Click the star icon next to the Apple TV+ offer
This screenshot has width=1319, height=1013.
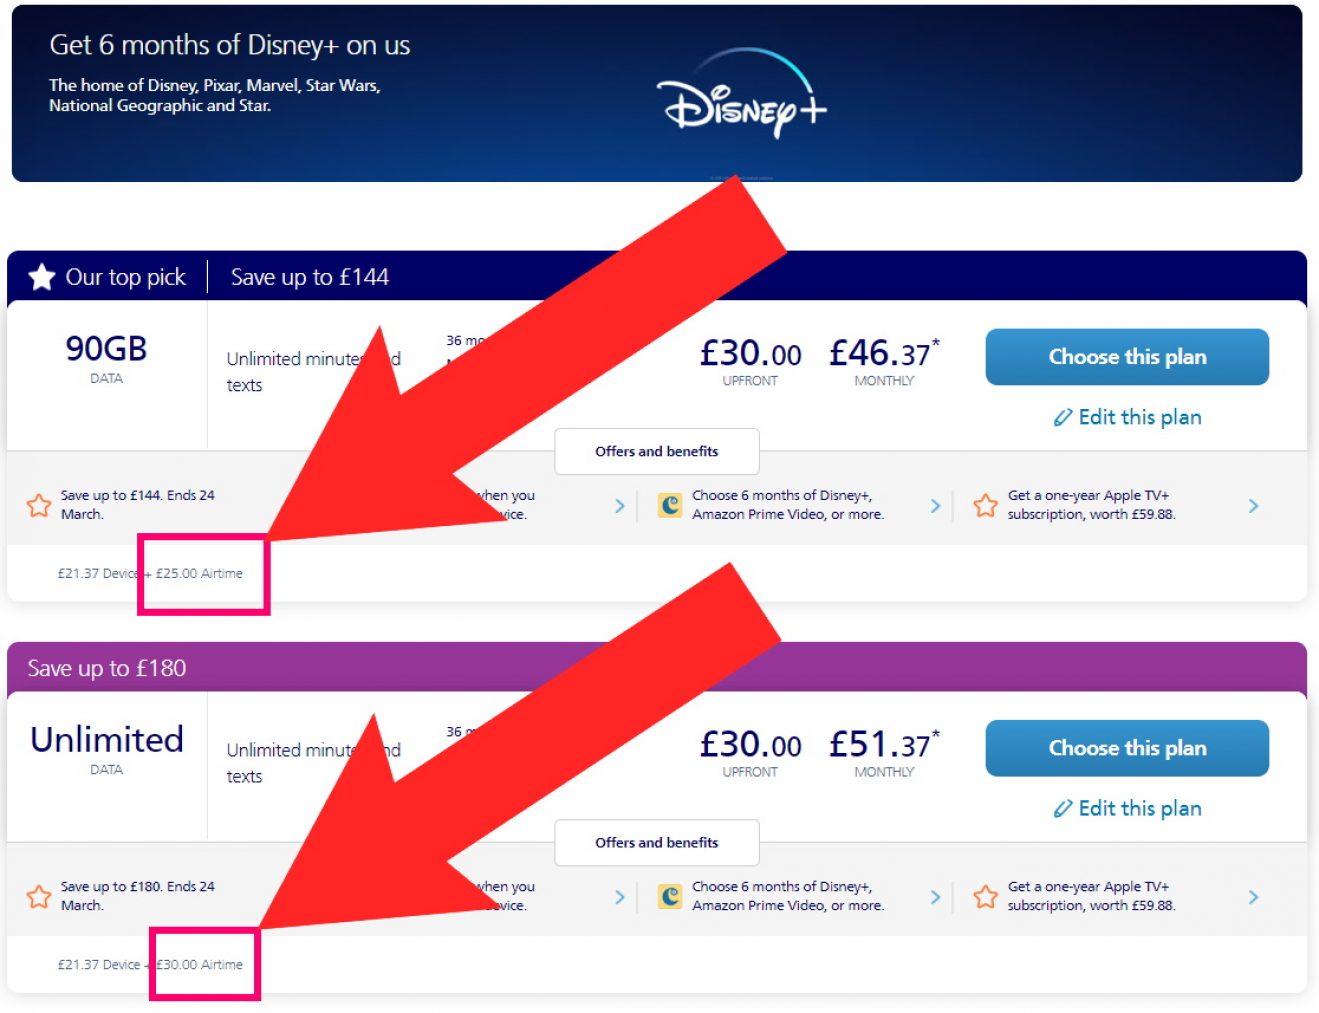tap(984, 505)
